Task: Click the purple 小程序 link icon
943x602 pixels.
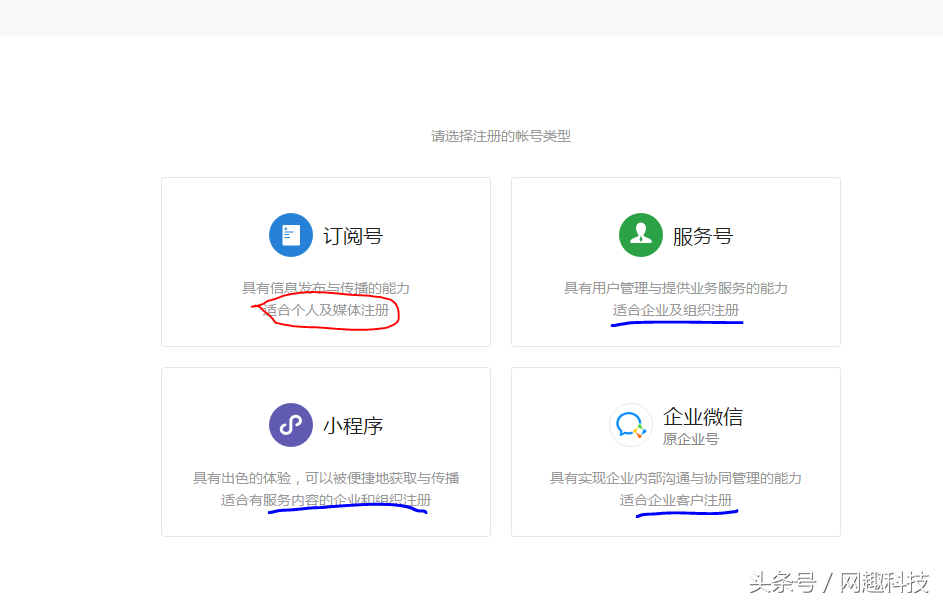Action: (x=290, y=425)
